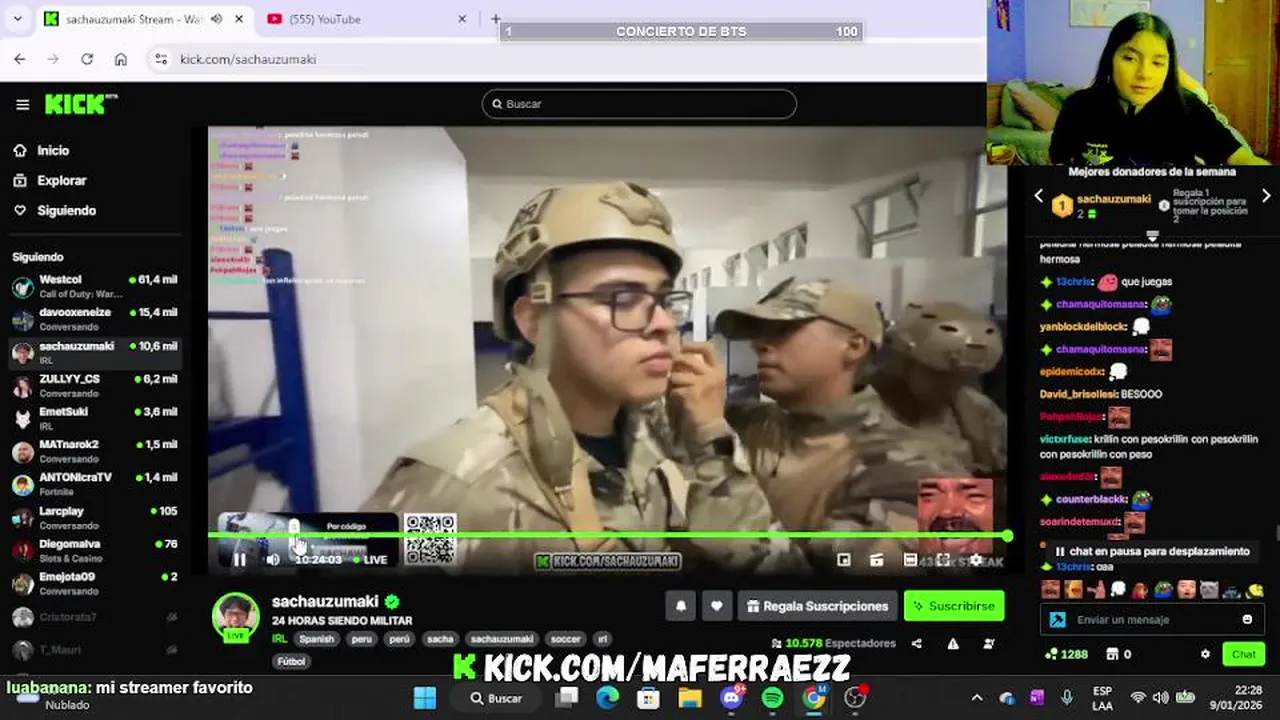Open ANTONIcraTV channel in sidebar

(95, 484)
